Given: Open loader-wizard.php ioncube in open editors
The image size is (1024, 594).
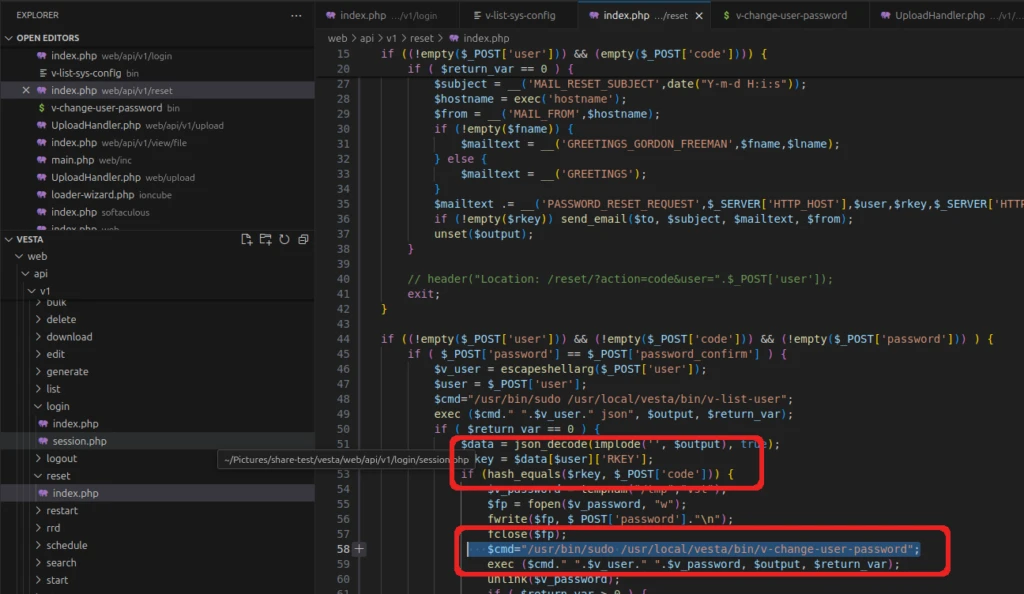Looking at the screenshot, I should [x=157, y=195].
